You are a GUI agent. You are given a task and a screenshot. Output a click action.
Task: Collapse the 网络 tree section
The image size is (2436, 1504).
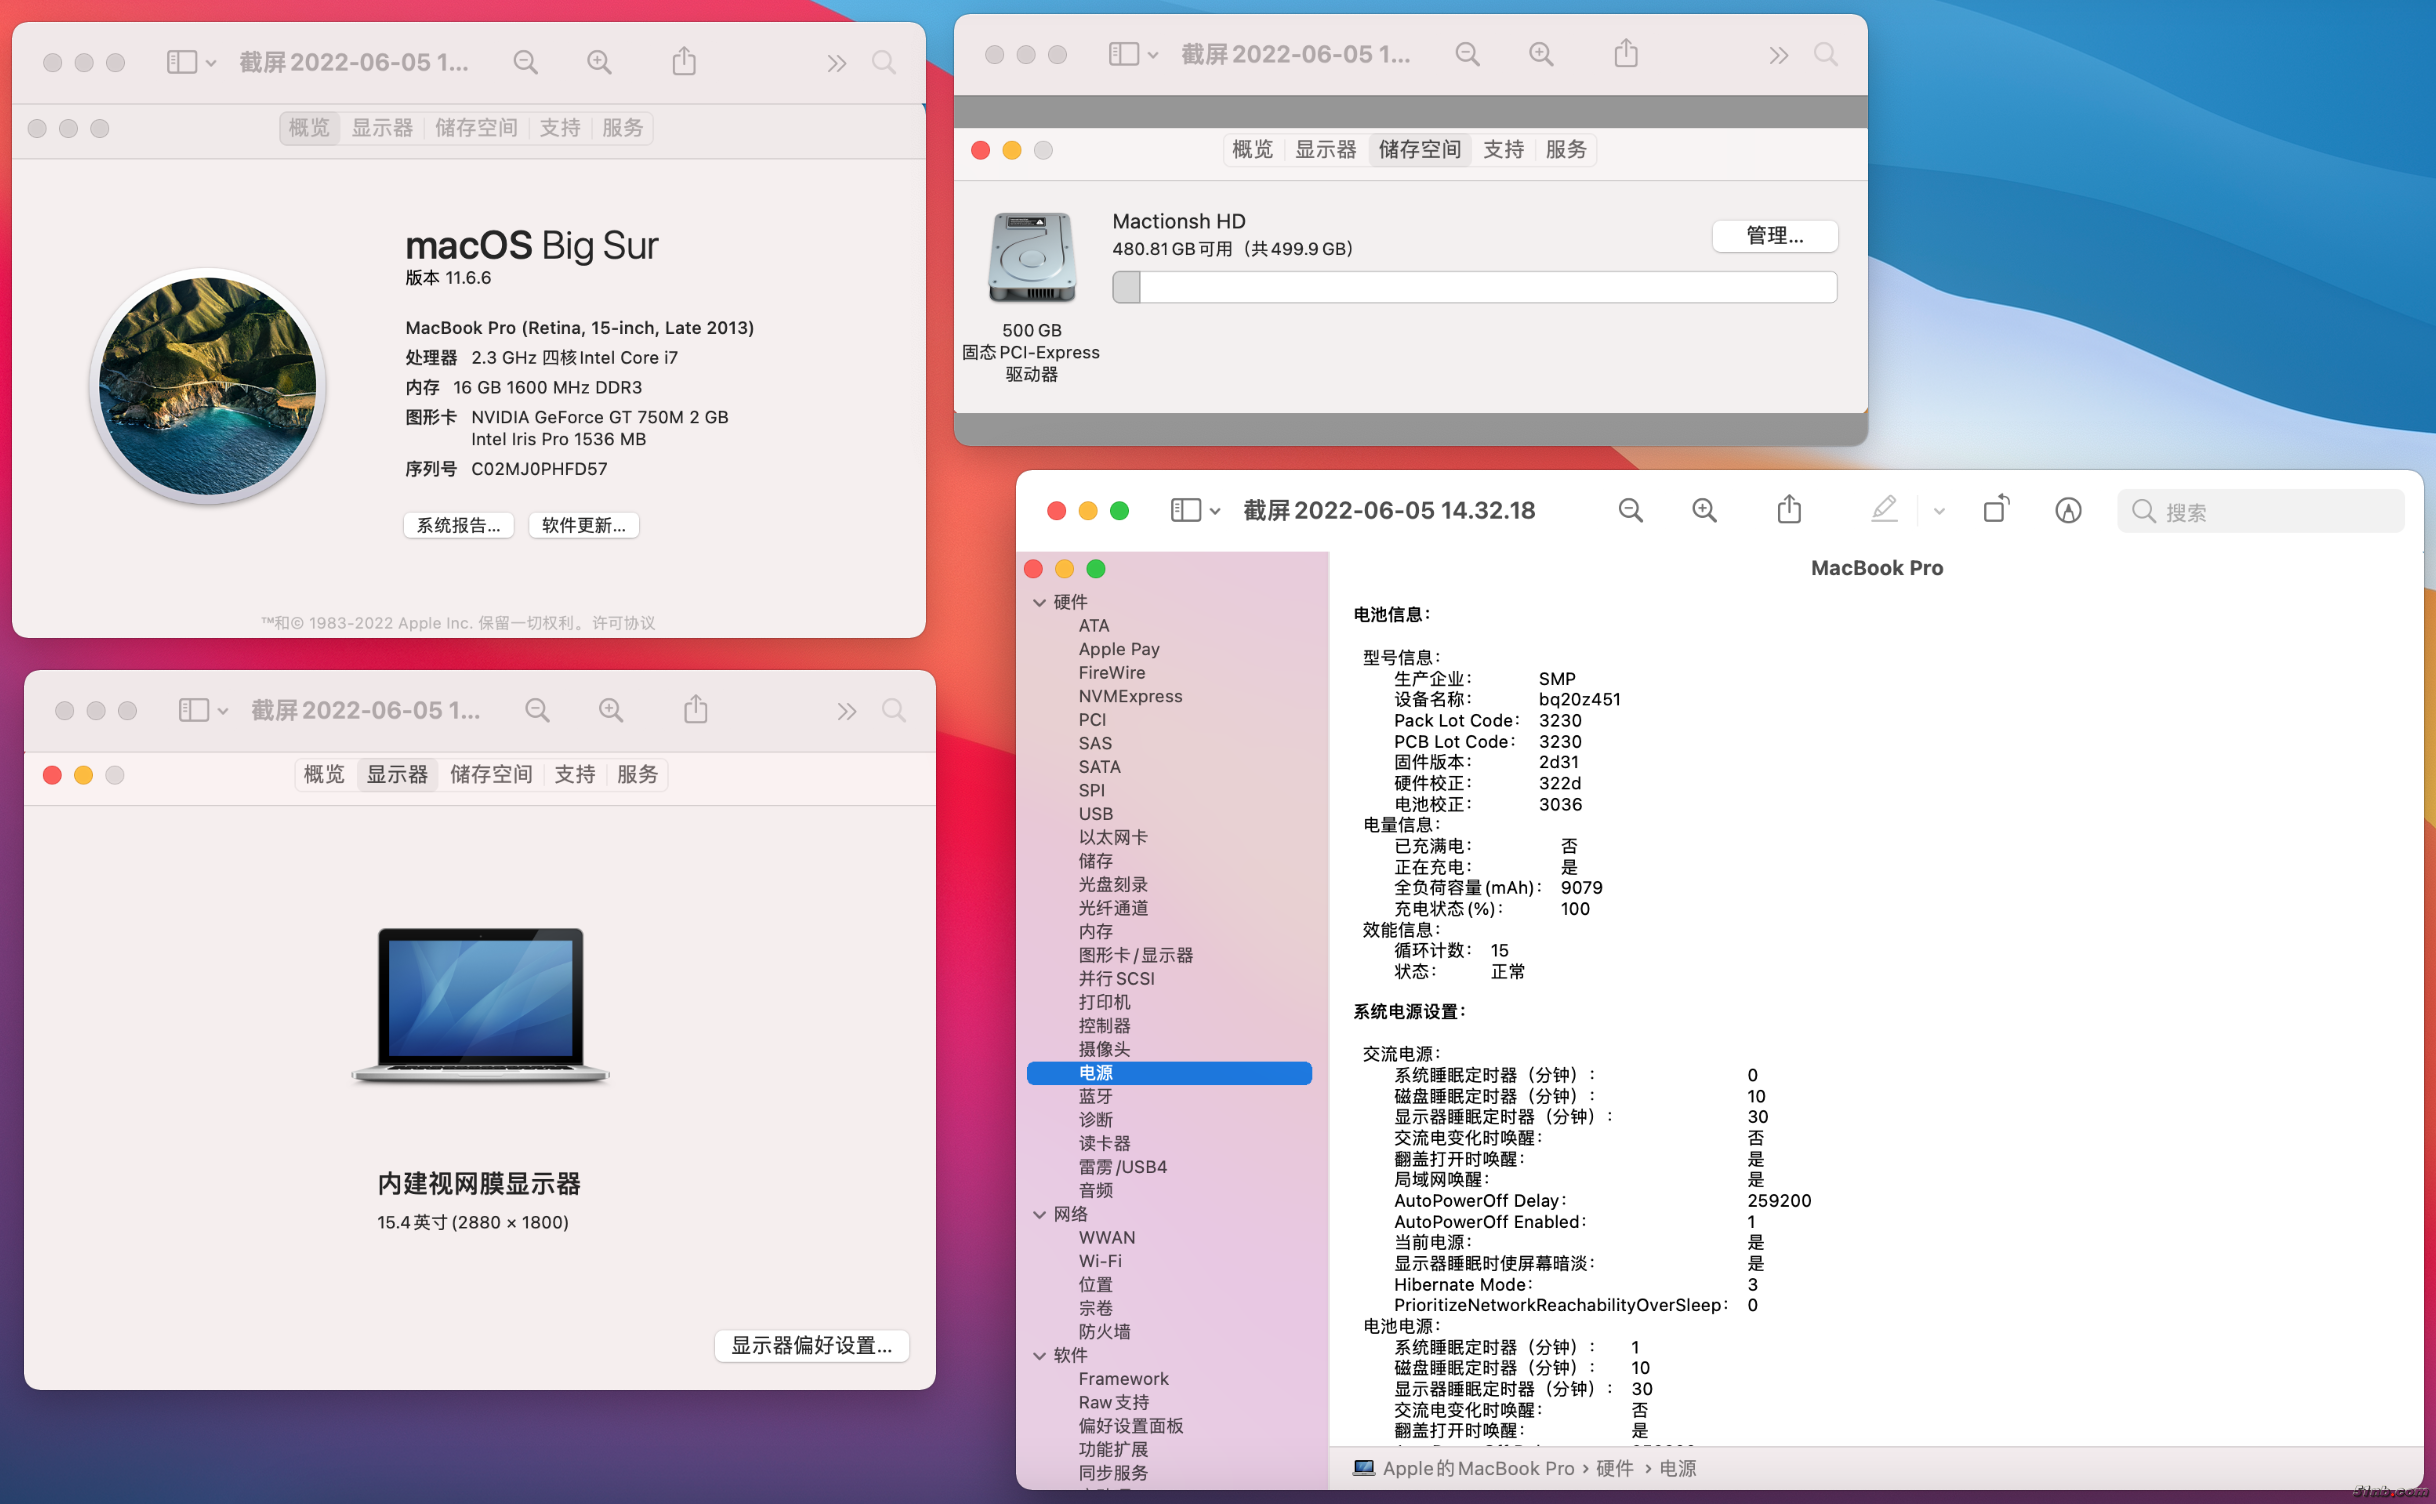[1039, 1215]
